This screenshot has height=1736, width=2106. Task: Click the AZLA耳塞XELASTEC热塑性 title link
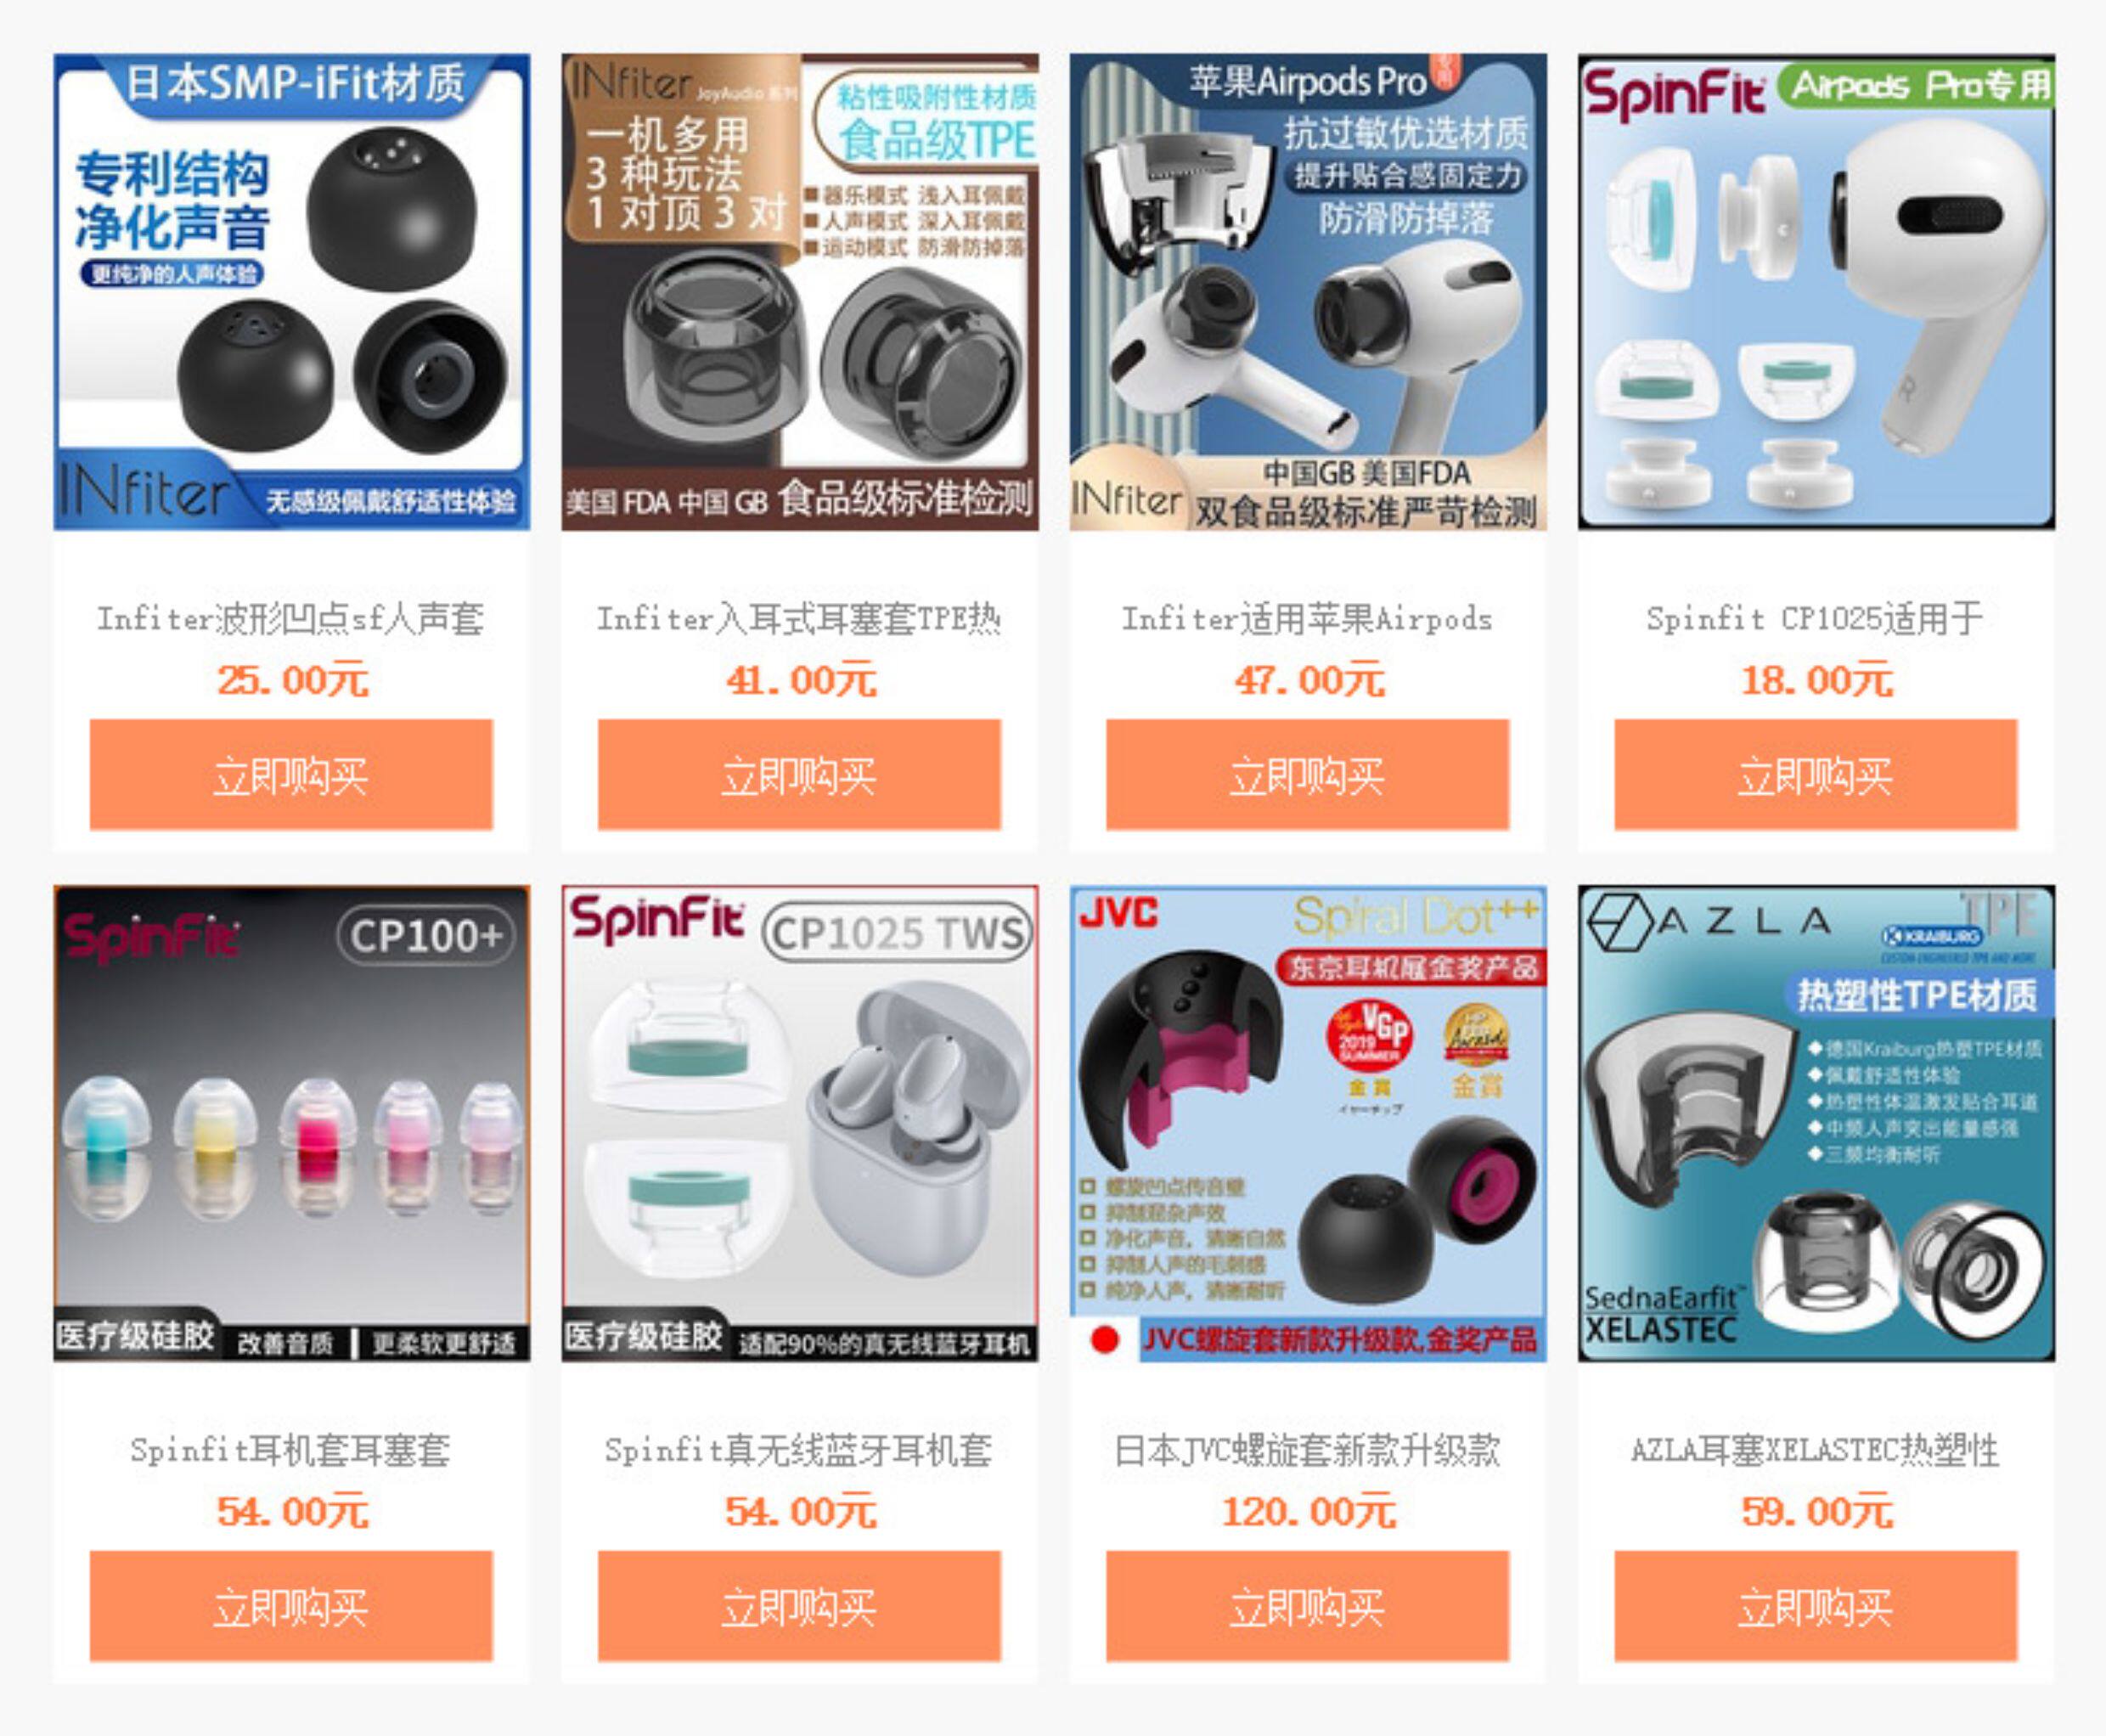1815,1450
